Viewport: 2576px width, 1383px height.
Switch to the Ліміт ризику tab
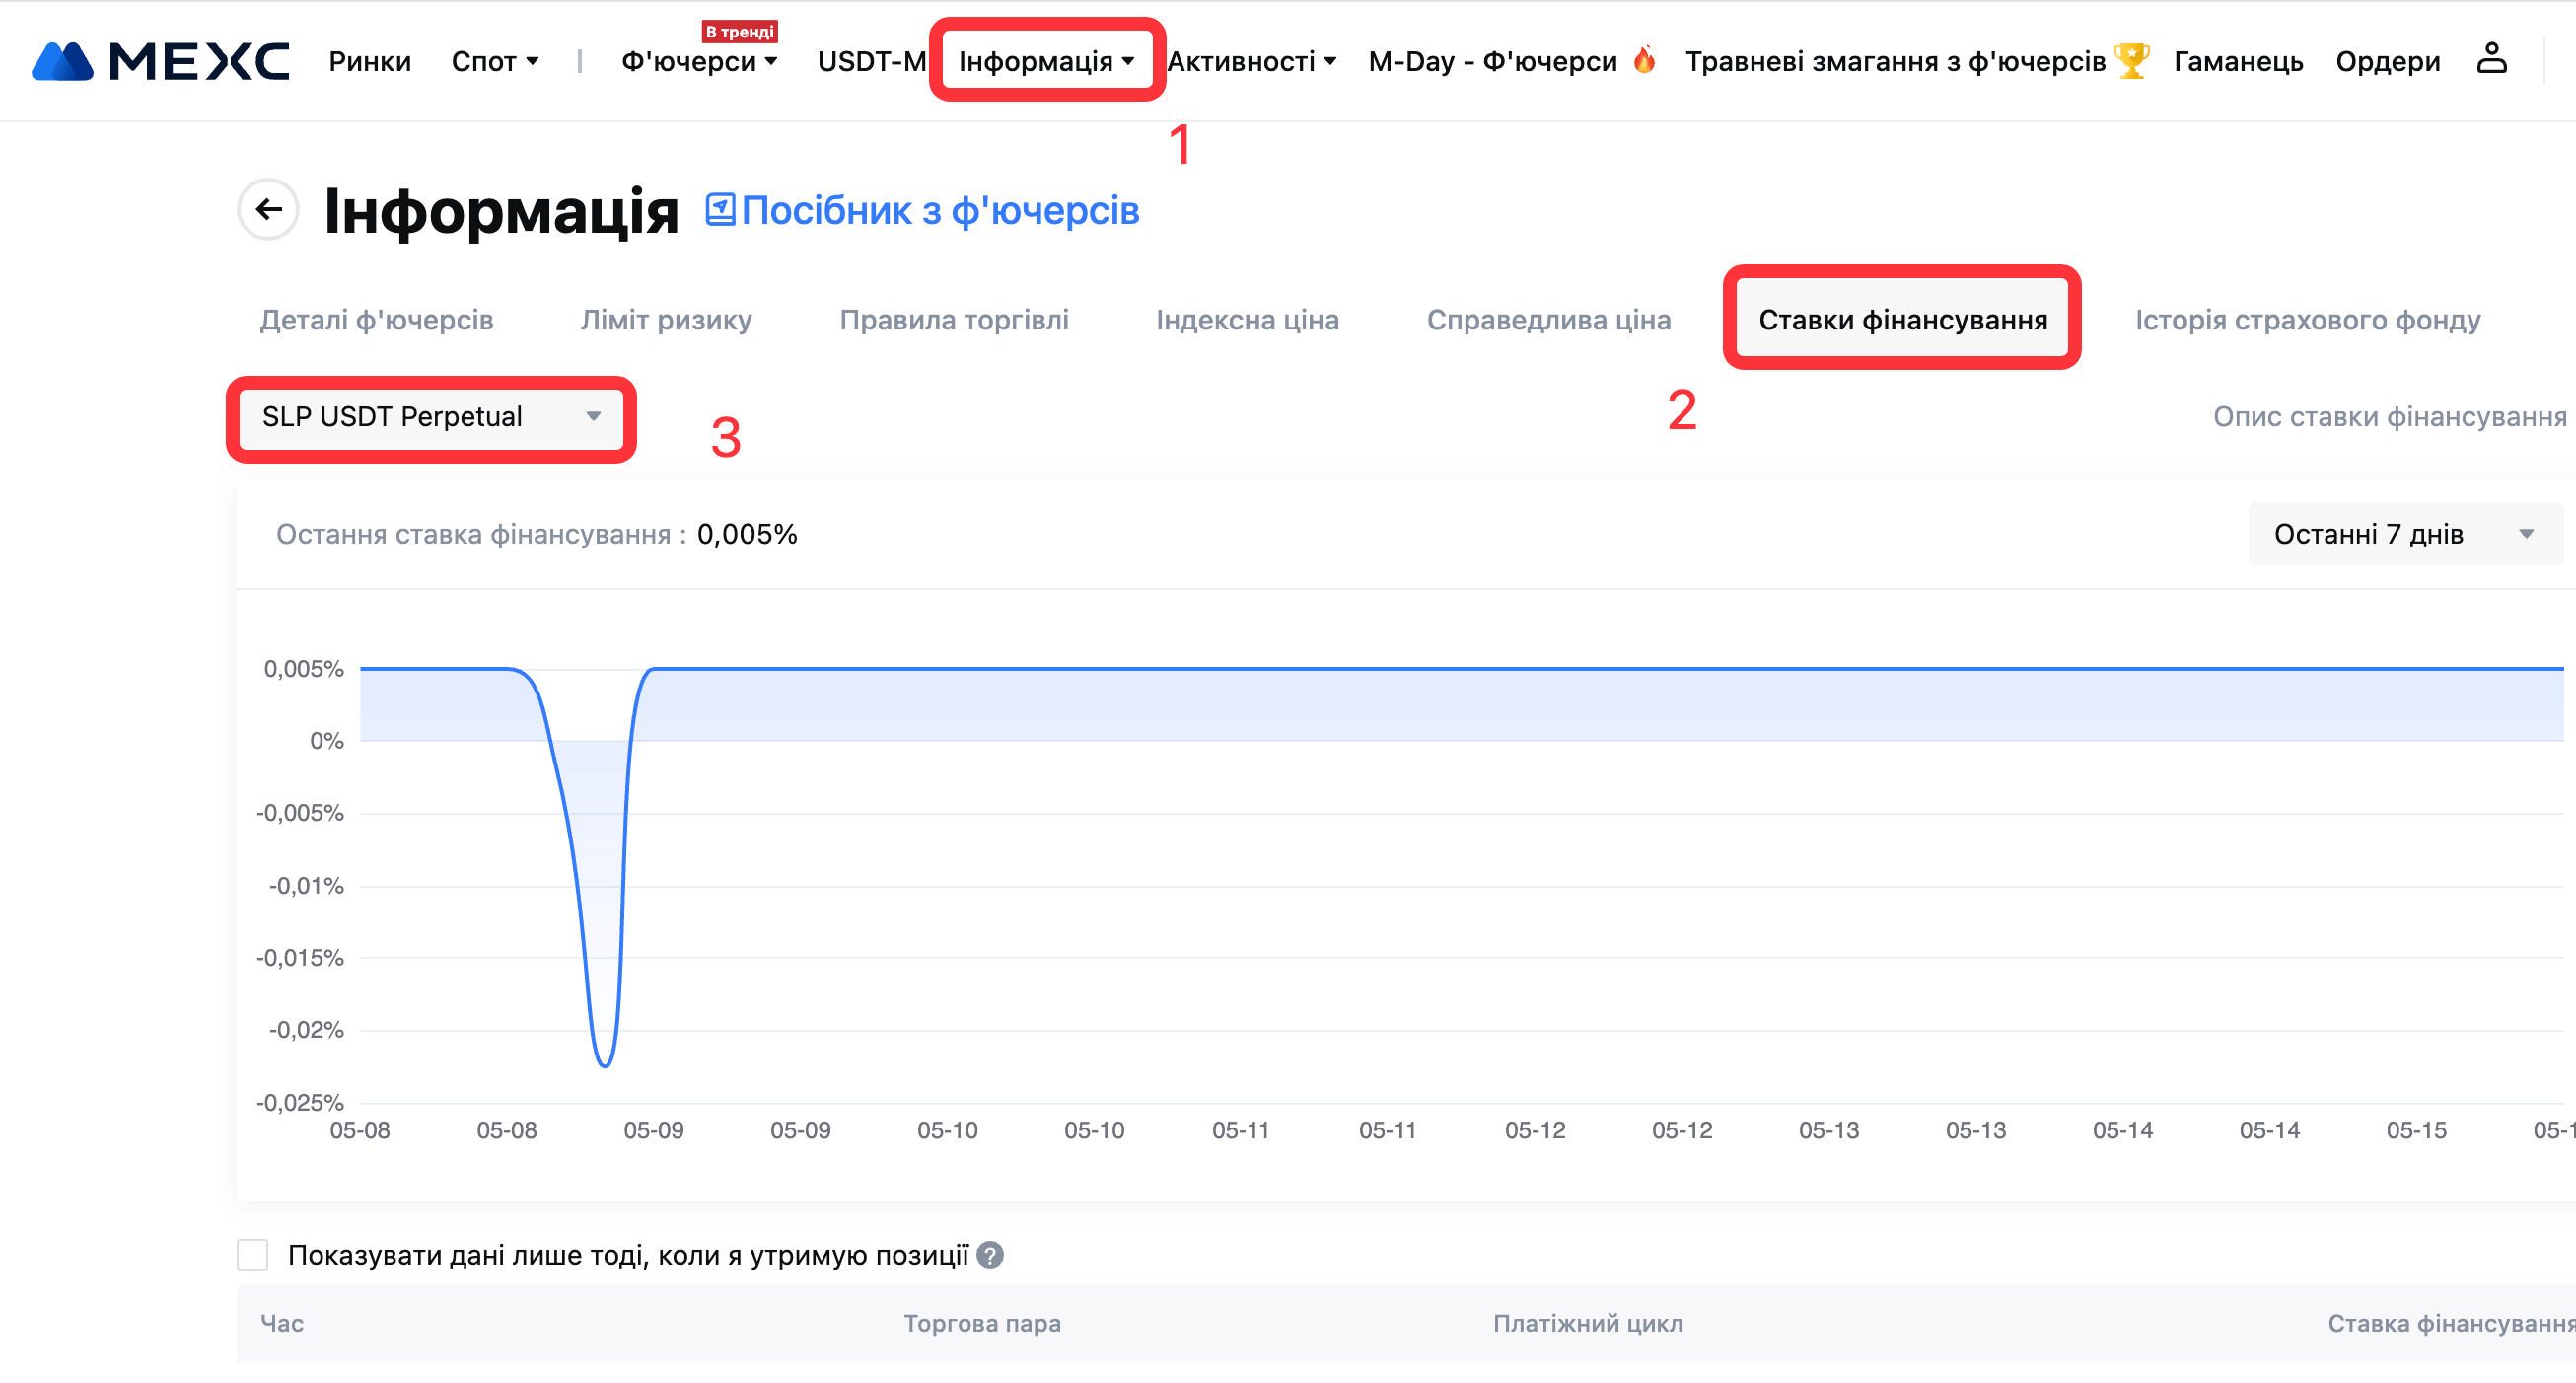point(666,320)
